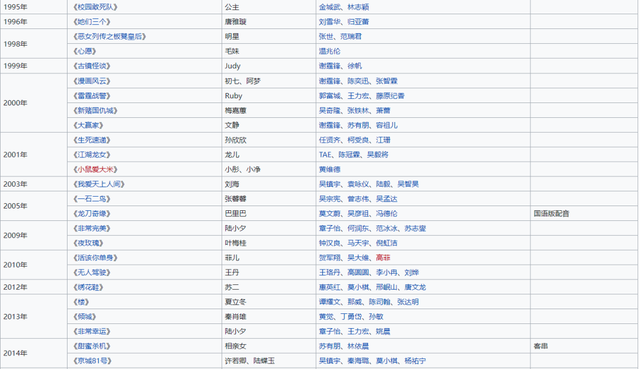The width and height of the screenshot is (640, 369).
Task: Click actor link 金城武
Action: 330,7
